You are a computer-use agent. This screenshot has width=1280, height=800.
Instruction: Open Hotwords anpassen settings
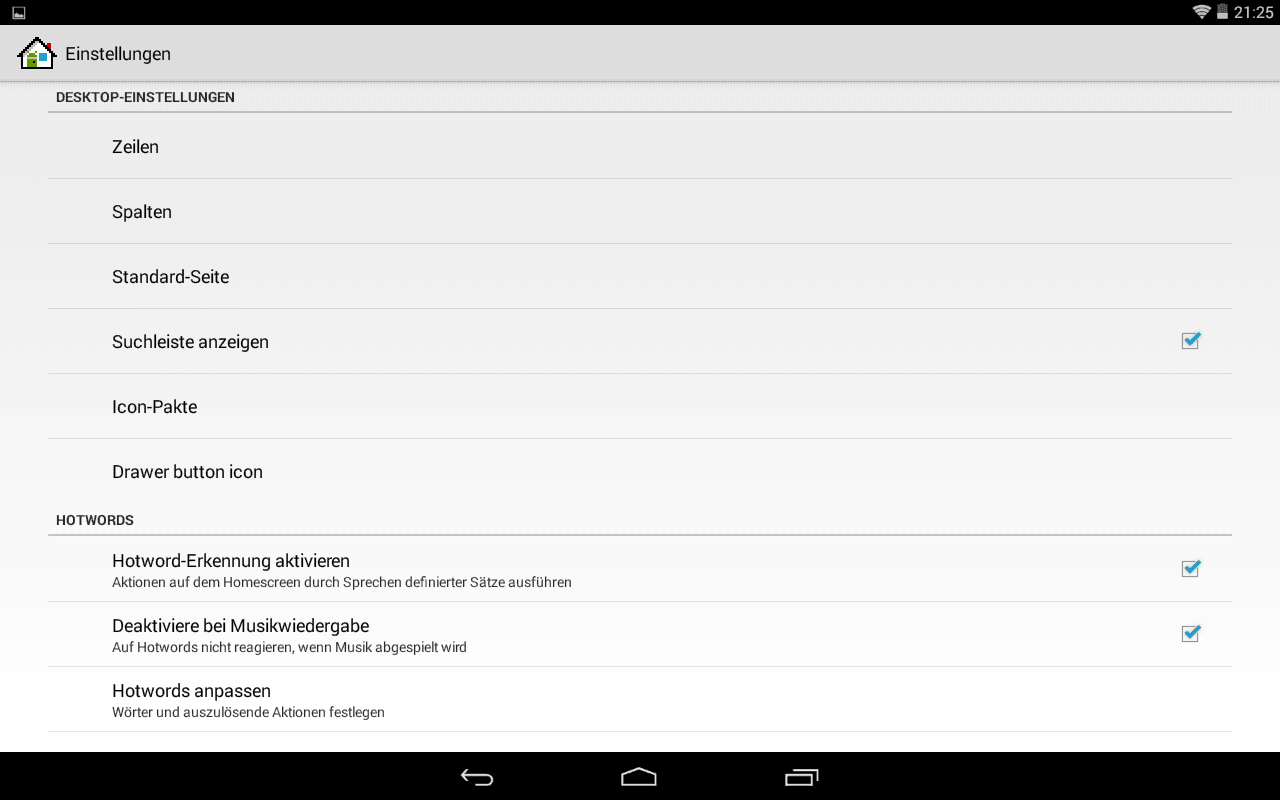(640, 699)
